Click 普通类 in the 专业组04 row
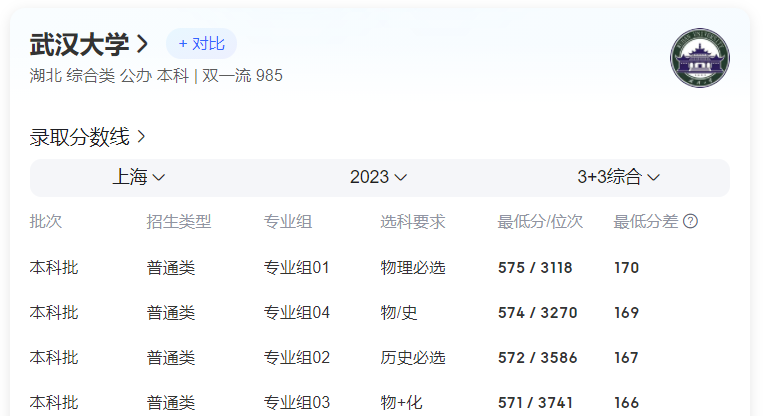 pyautogui.click(x=171, y=312)
